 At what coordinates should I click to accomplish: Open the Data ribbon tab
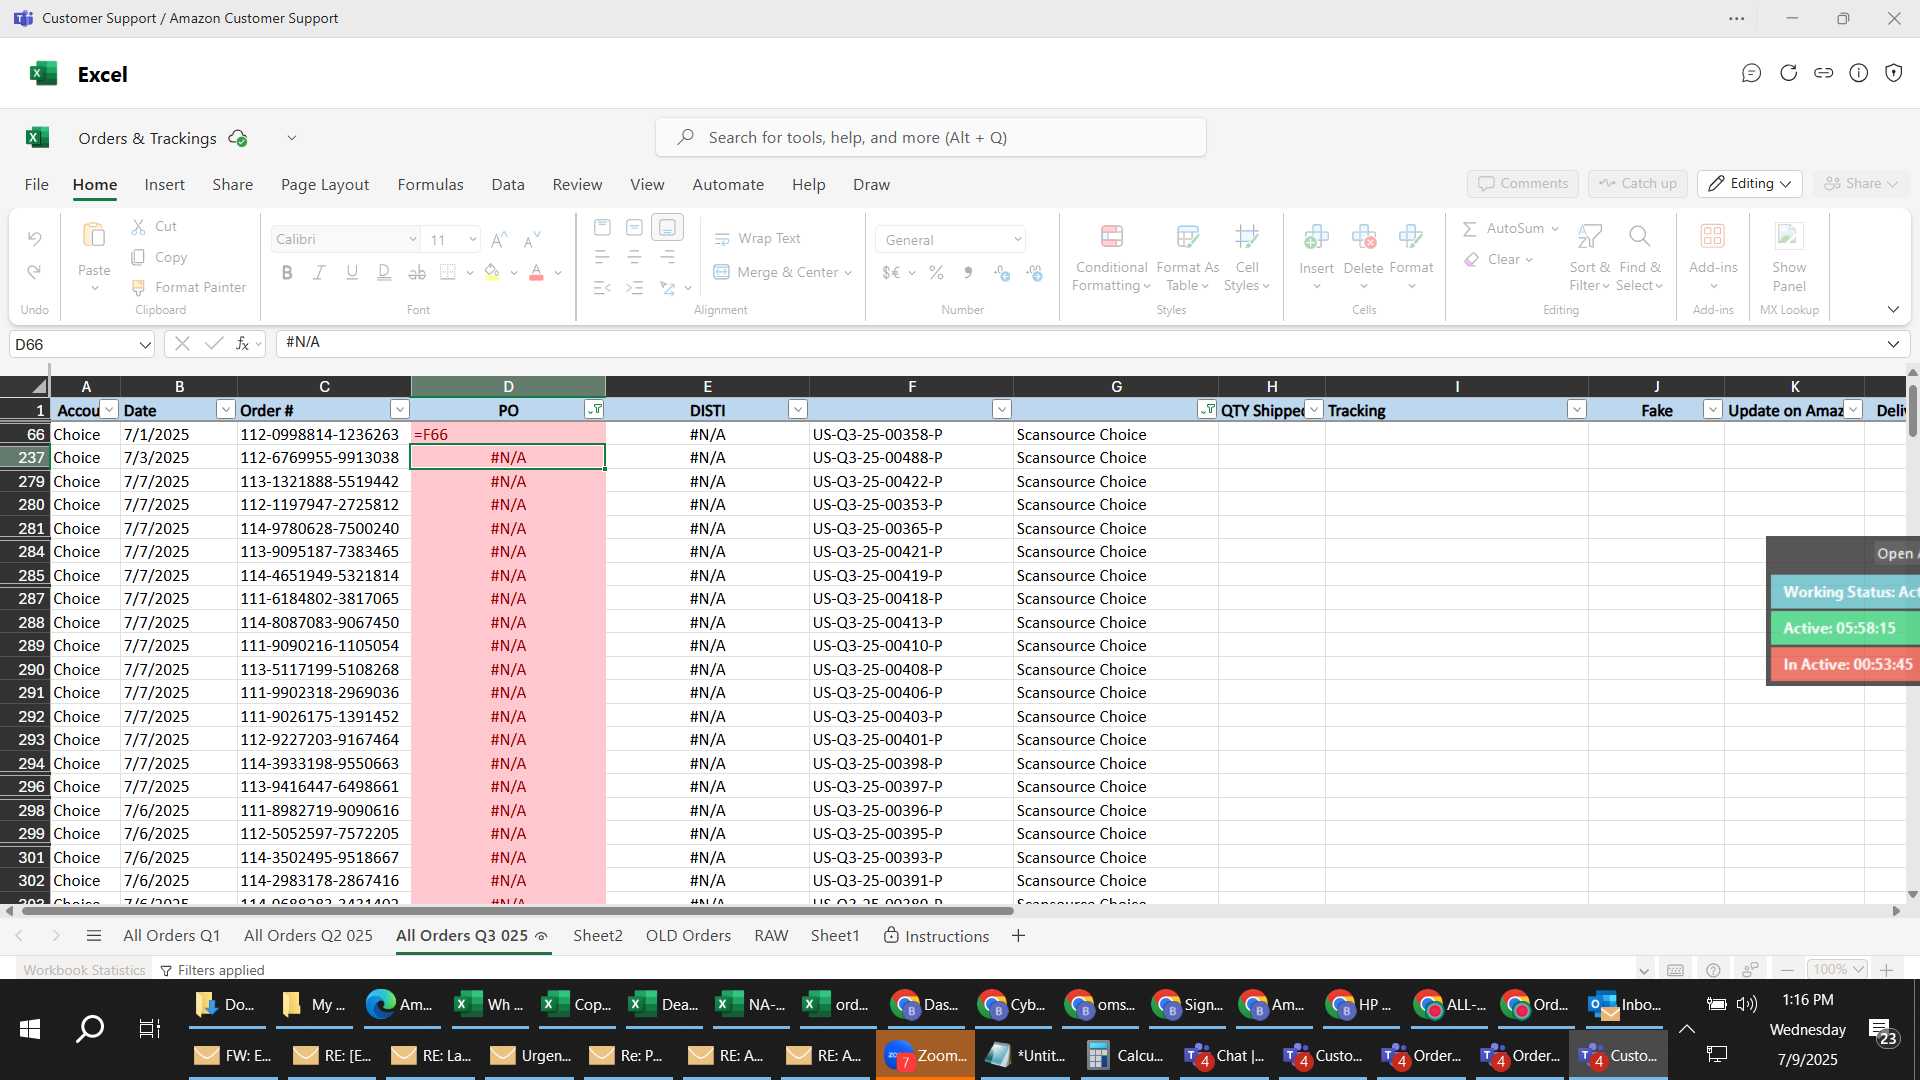pos(508,185)
